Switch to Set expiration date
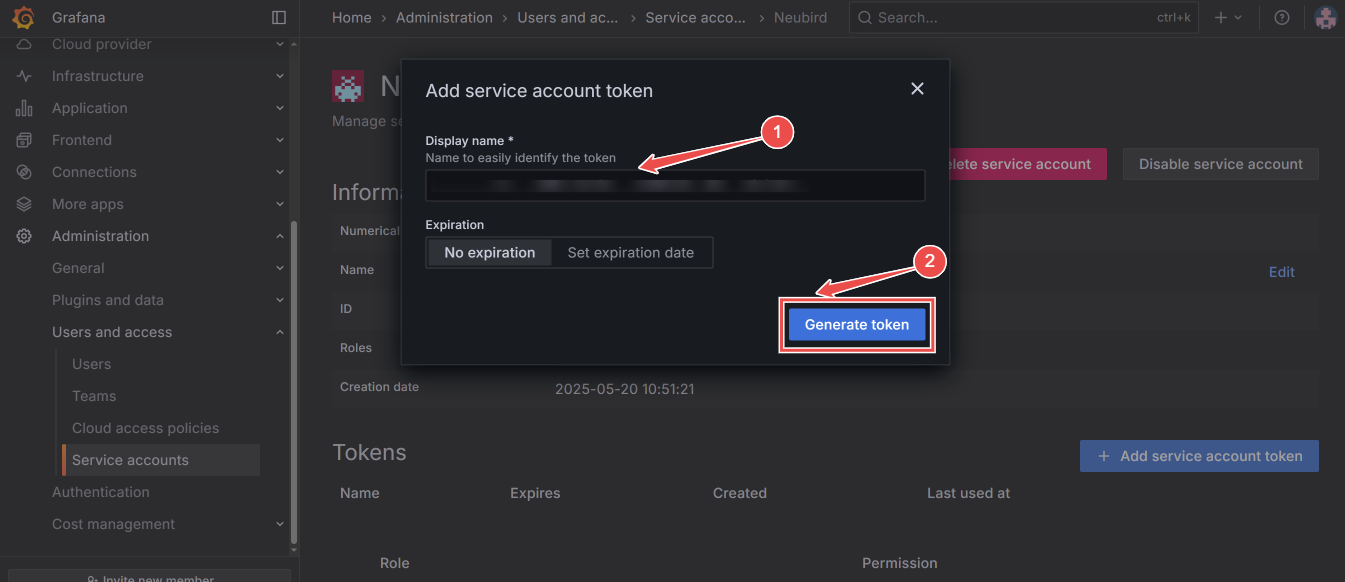The image size is (1345, 582). pyautogui.click(x=632, y=252)
